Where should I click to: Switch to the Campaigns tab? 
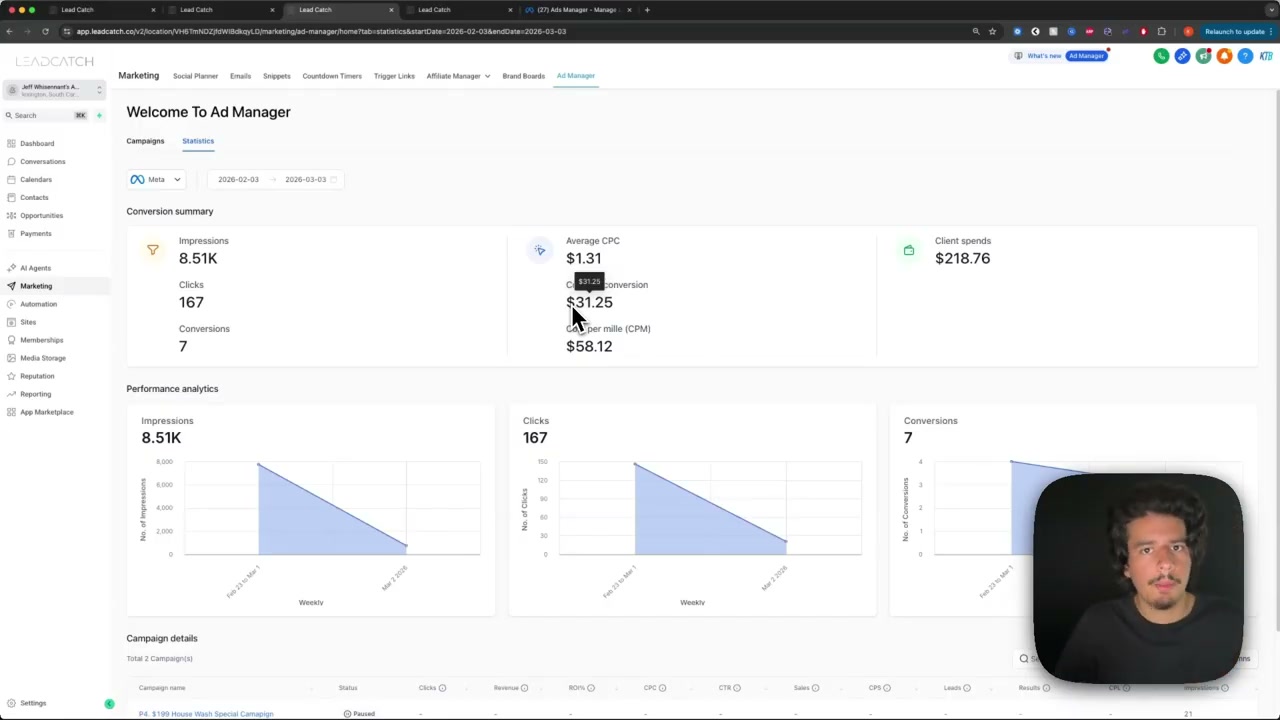coord(145,141)
